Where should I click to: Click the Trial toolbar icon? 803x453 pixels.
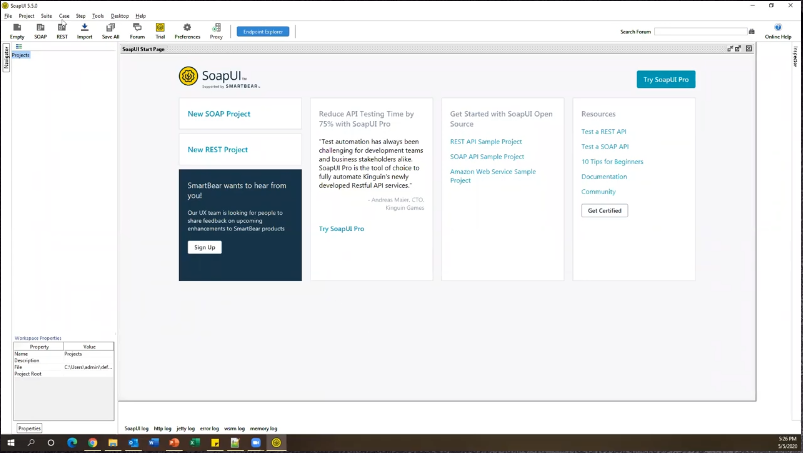click(x=160, y=31)
